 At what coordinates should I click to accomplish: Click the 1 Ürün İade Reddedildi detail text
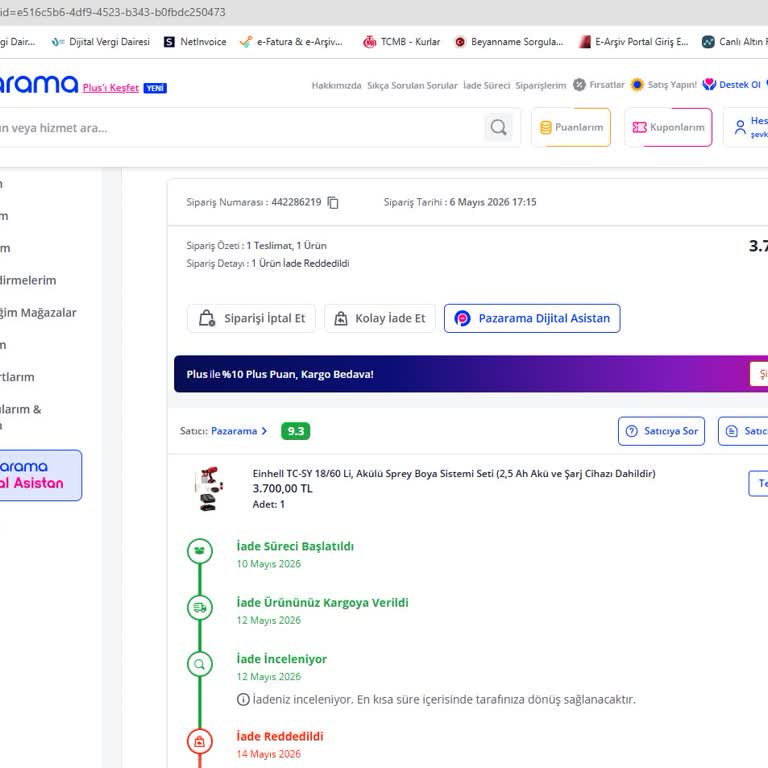tap(300, 264)
